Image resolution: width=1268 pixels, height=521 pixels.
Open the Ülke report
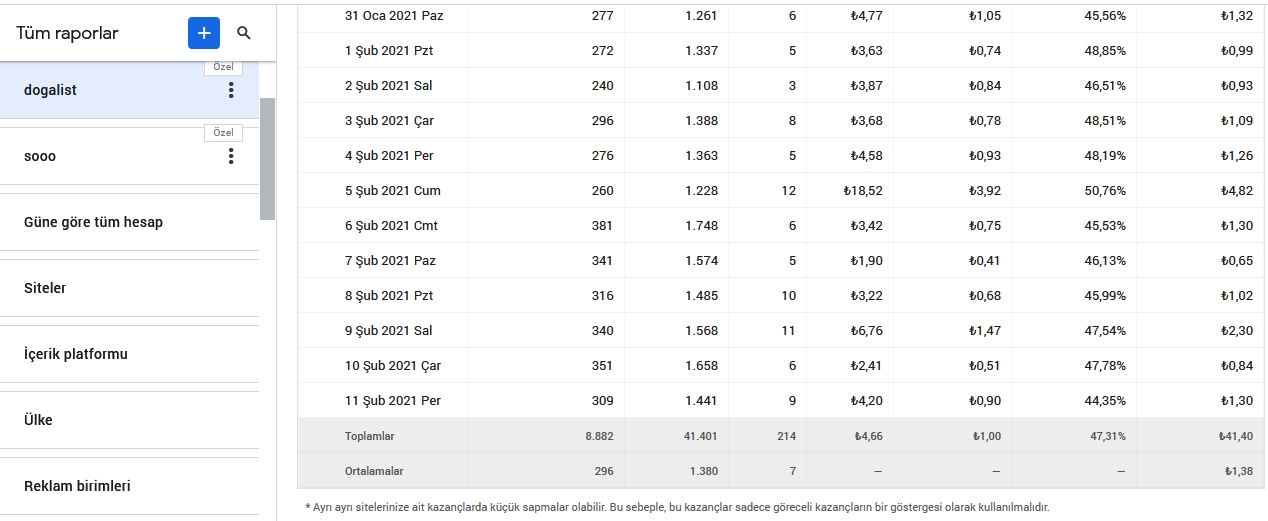(x=129, y=420)
